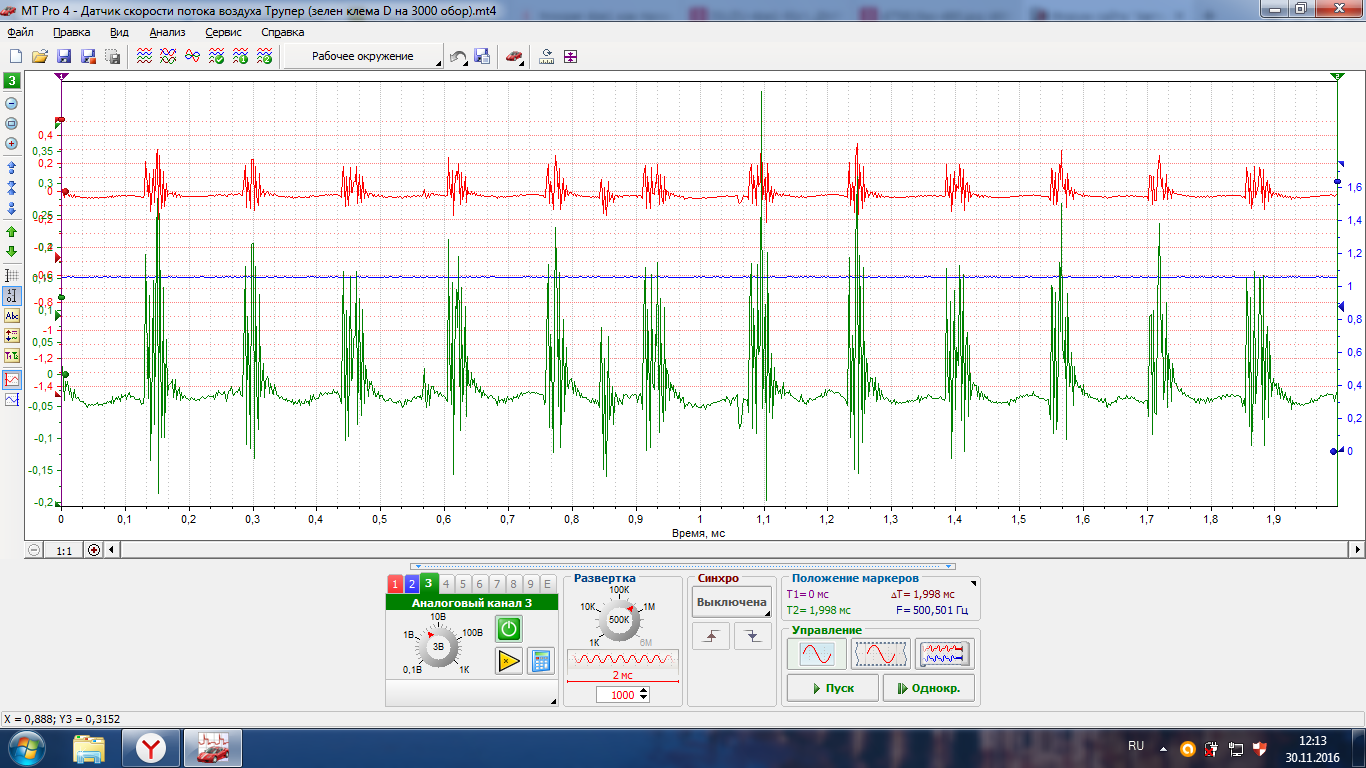Toggle the rising edge trigger button

tap(711, 636)
